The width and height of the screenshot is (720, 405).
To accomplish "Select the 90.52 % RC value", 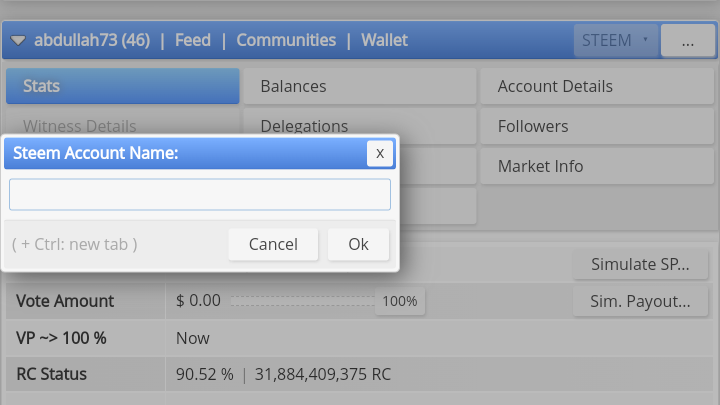I will pyautogui.click(x=205, y=374).
